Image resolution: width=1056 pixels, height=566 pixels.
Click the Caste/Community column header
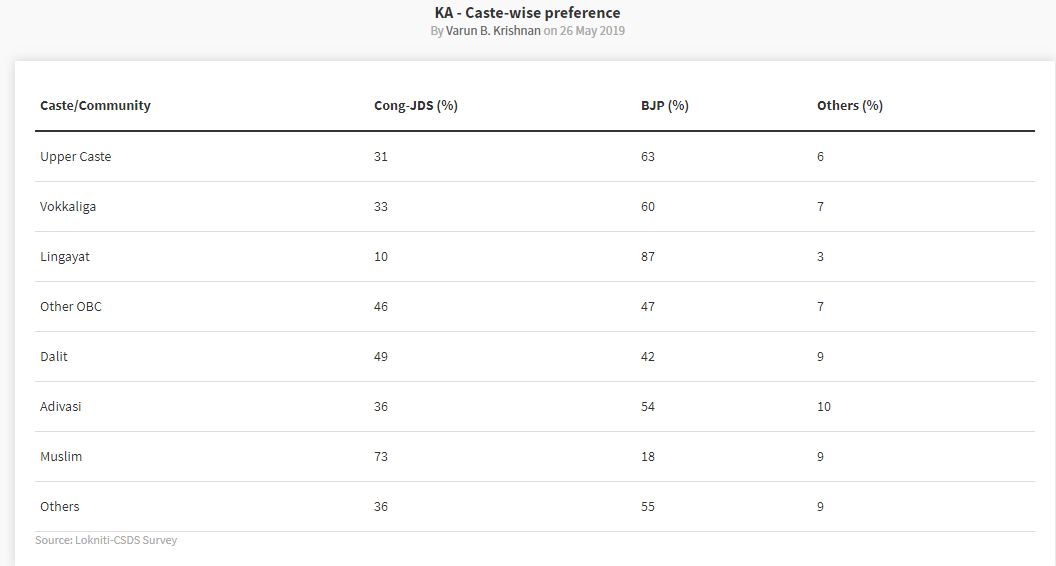(95, 106)
